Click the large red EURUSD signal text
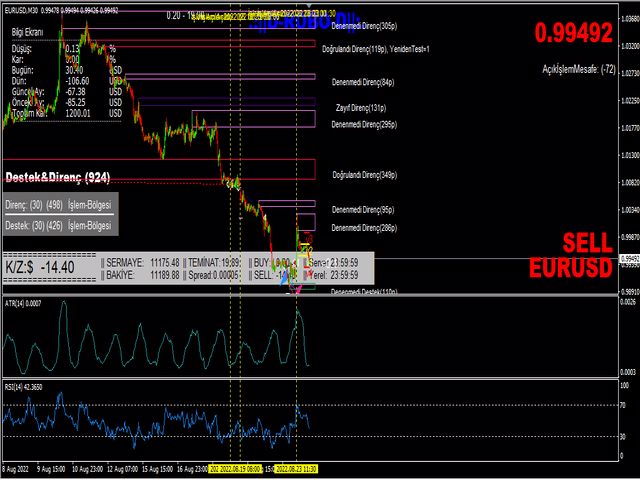This screenshot has width=640, height=480. pos(571,268)
